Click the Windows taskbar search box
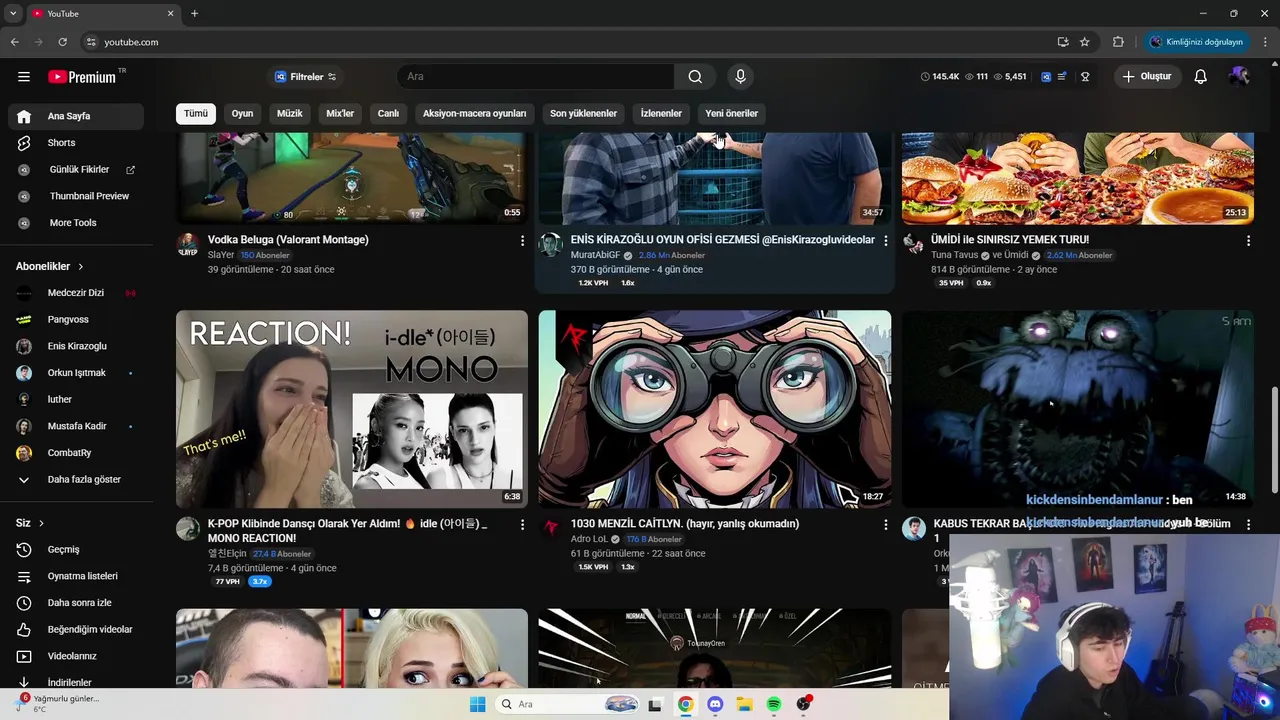The image size is (1280, 720). pos(569,704)
